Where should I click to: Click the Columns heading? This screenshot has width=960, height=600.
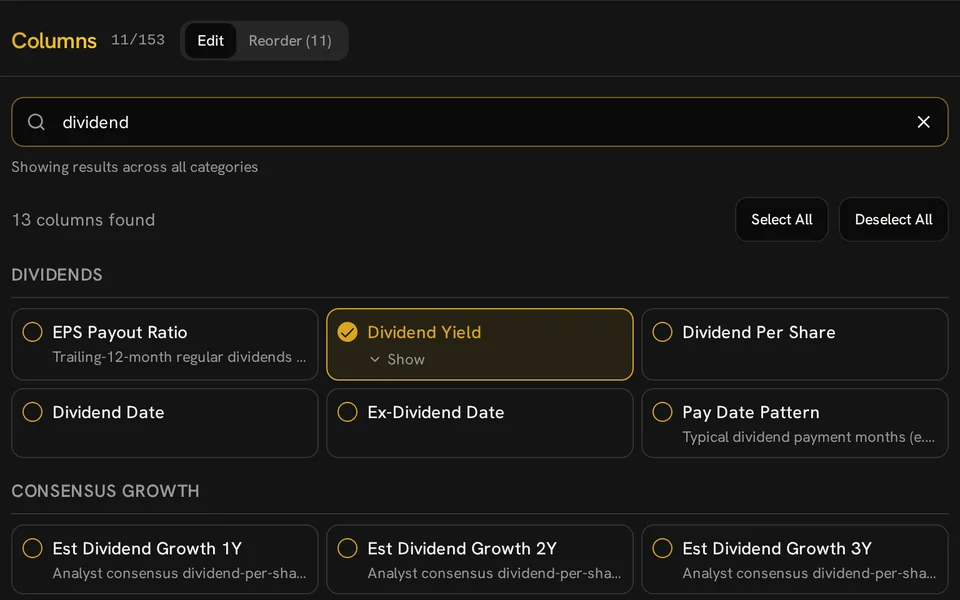pyautogui.click(x=54, y=40)
